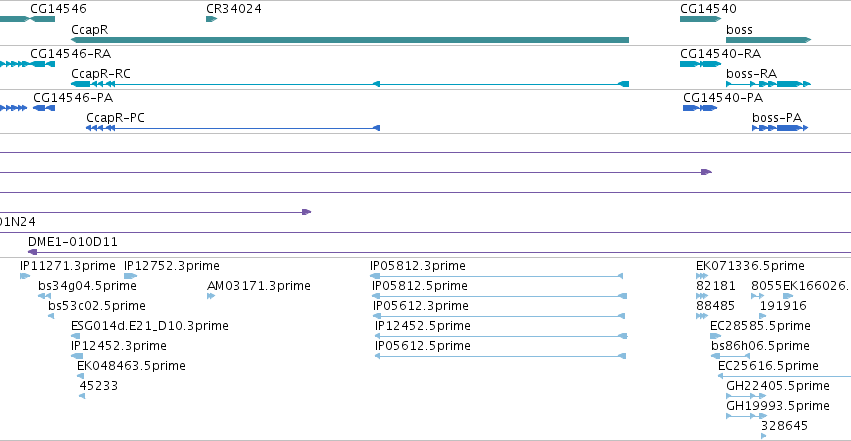Select the CG14546-PA protein label
The image size is (851, 441).
(x=73, y=98)
